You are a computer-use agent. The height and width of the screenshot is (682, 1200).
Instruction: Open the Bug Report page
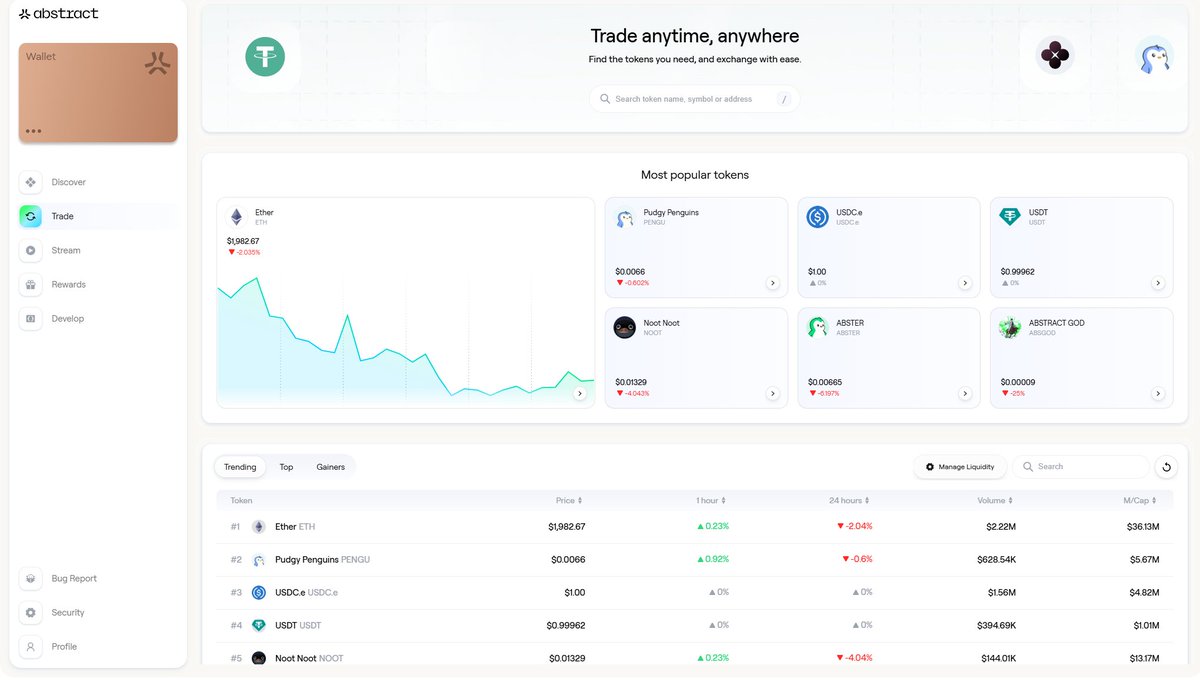(x=98, y=578)
